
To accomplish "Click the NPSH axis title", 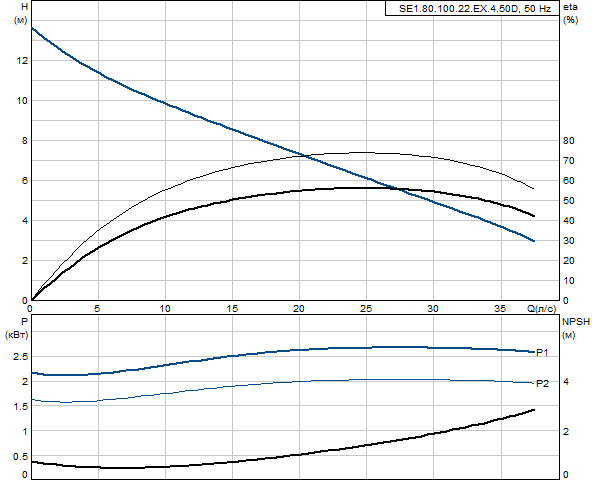I will (576, 322).
